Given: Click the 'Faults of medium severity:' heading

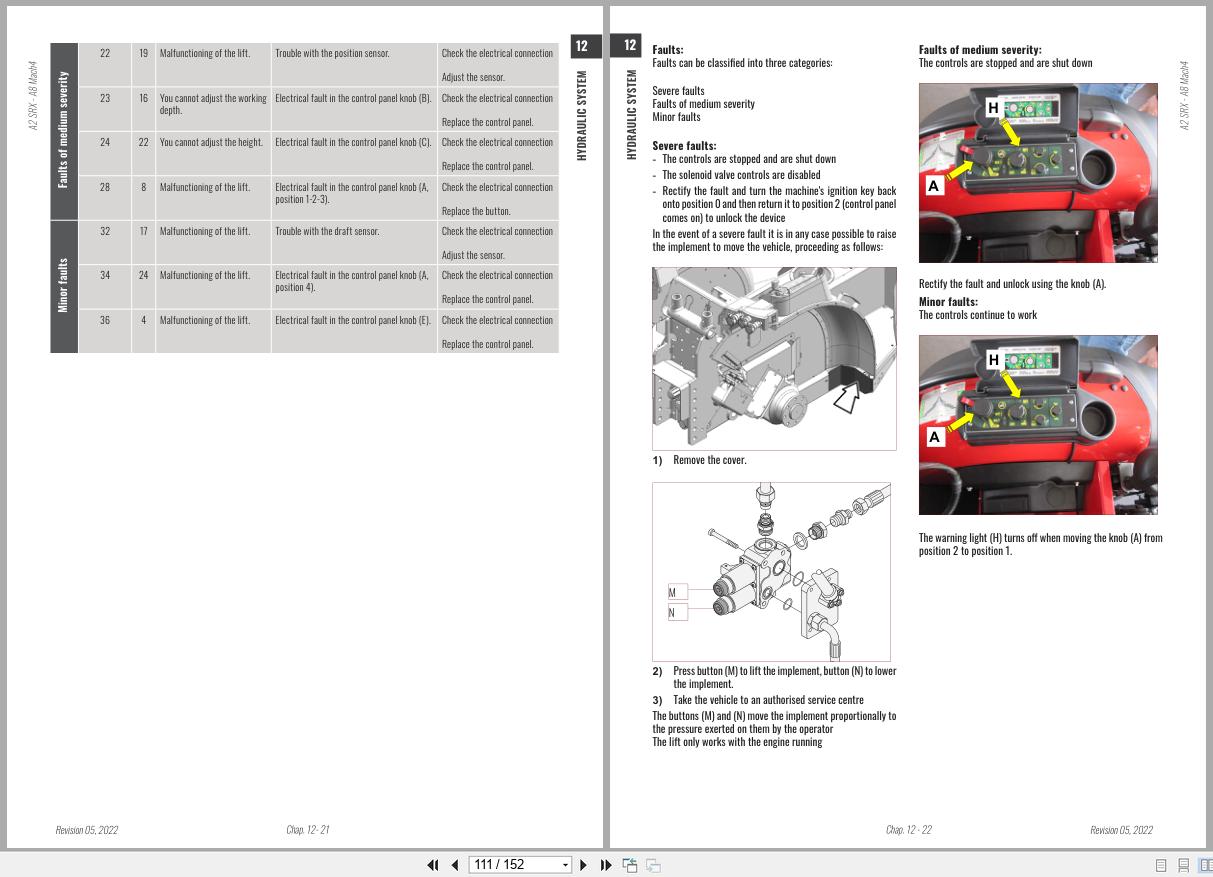Looking at the screenshot, I should click(x=980, y=49).
